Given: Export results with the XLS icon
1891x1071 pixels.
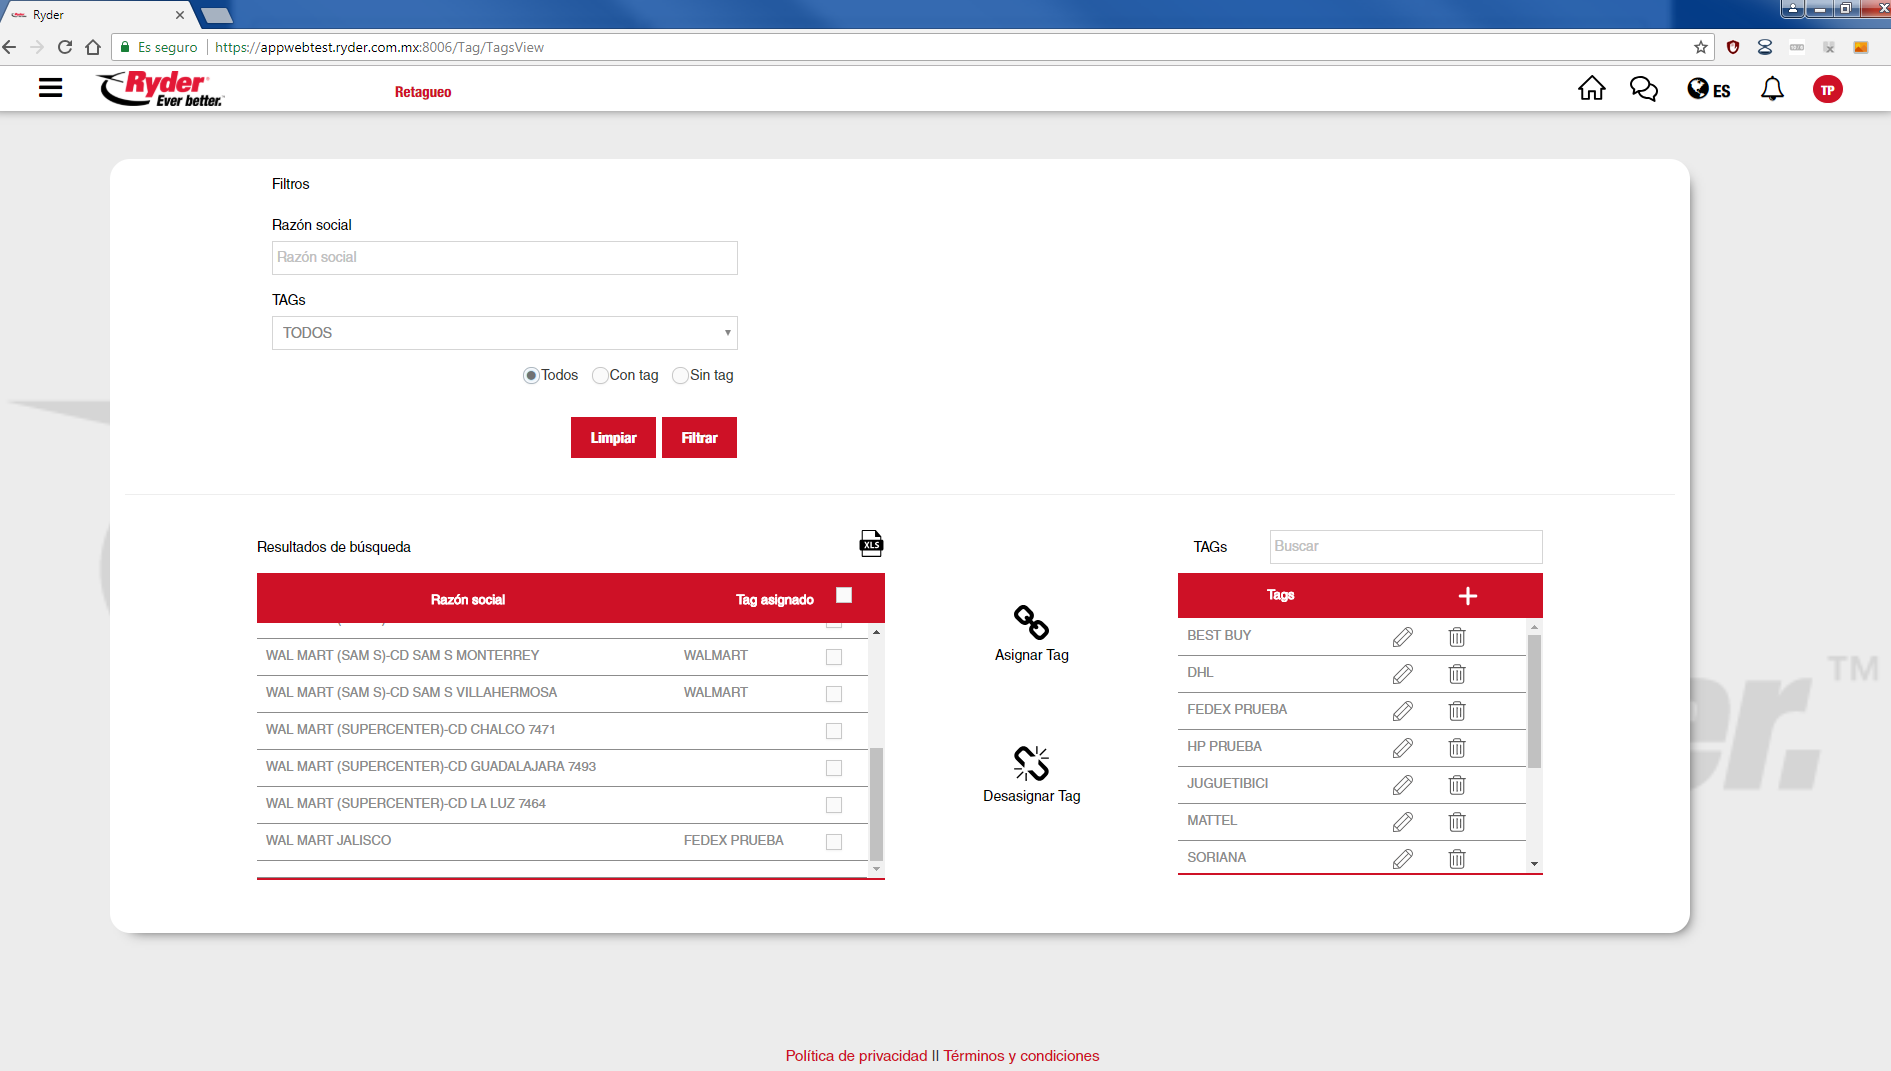Looking at the screenshot, I should [871, 543].
